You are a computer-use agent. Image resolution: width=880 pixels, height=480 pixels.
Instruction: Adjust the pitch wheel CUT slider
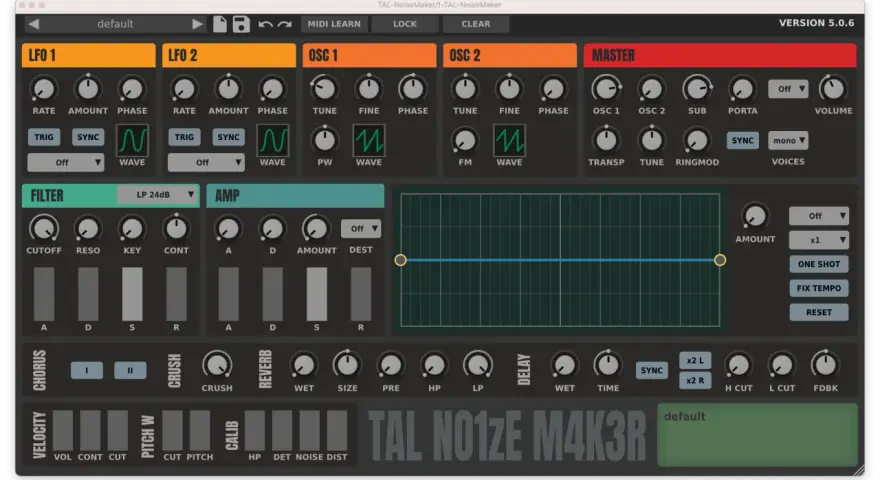[172, 430]
